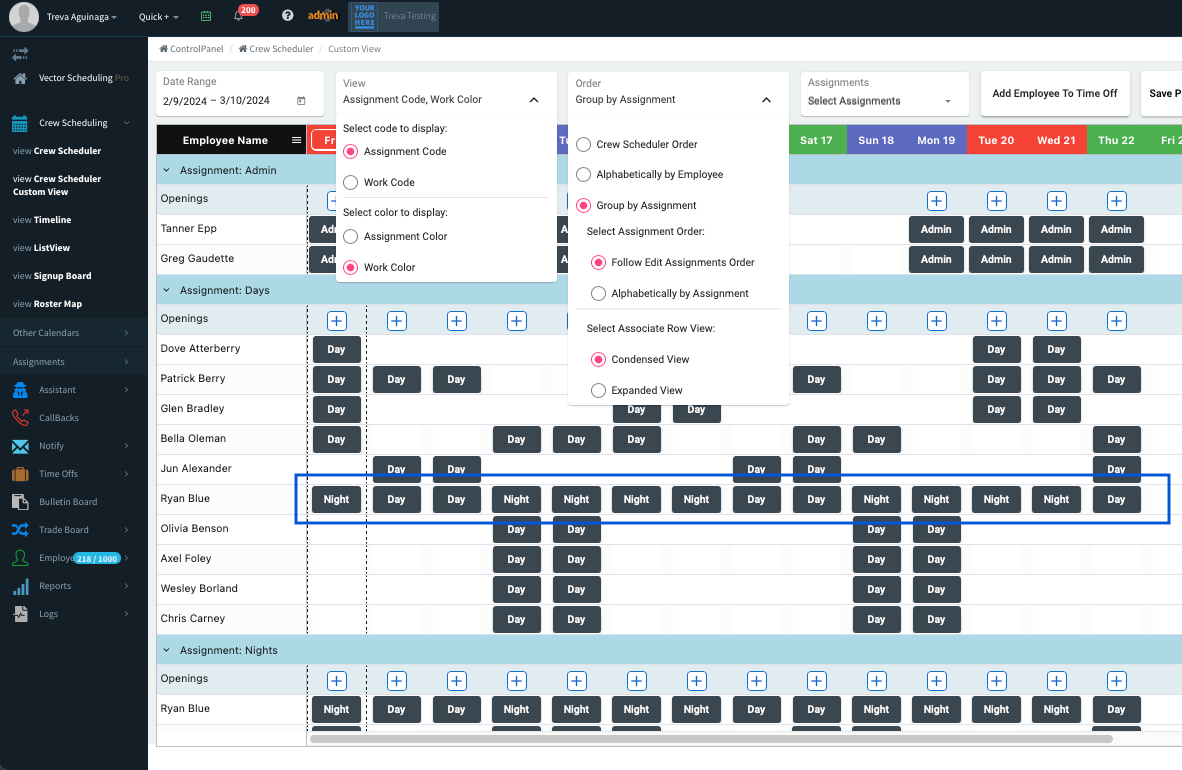
Task: Select Alphabetically by Assignment radio
Action: click(x=598, y=293)
